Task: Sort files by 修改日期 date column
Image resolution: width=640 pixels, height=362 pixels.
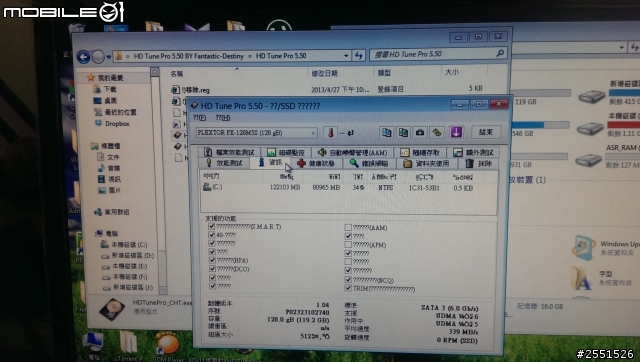Action: [x=324, y=73]
